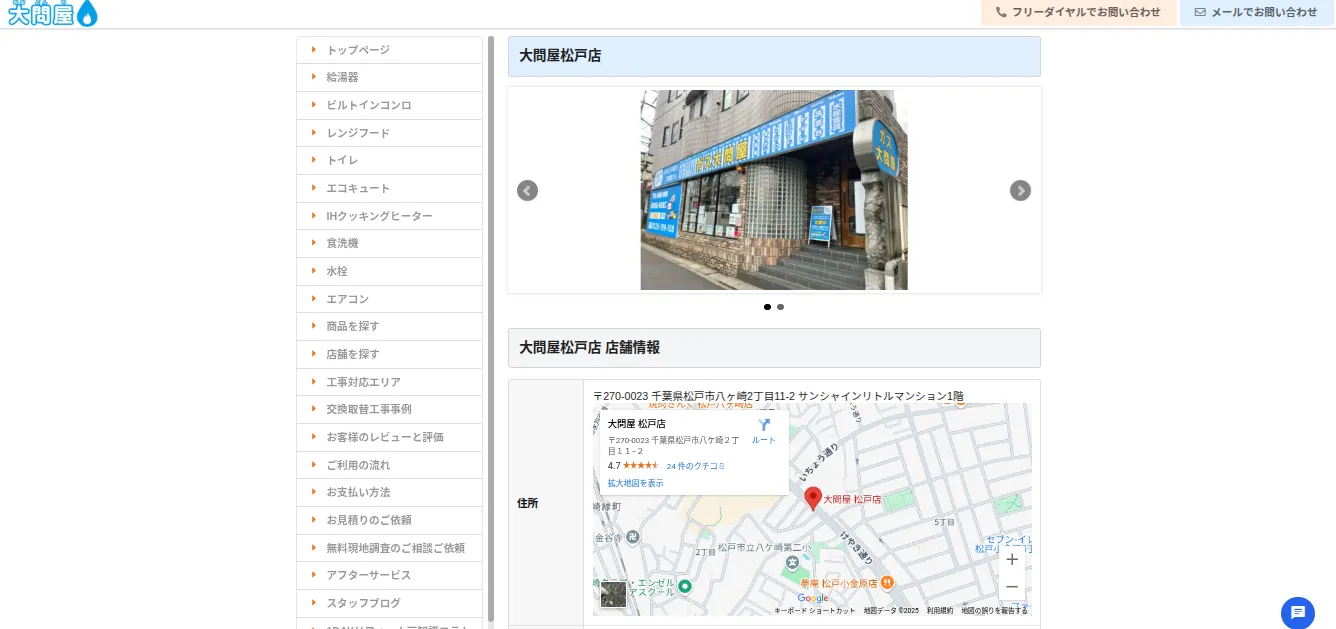This screenshot has width=1336, height=629.
Task: Open 無料現地調査のご相談ご依頼 sidebar item
Action: pyautogui.click(x=389, y=548)
